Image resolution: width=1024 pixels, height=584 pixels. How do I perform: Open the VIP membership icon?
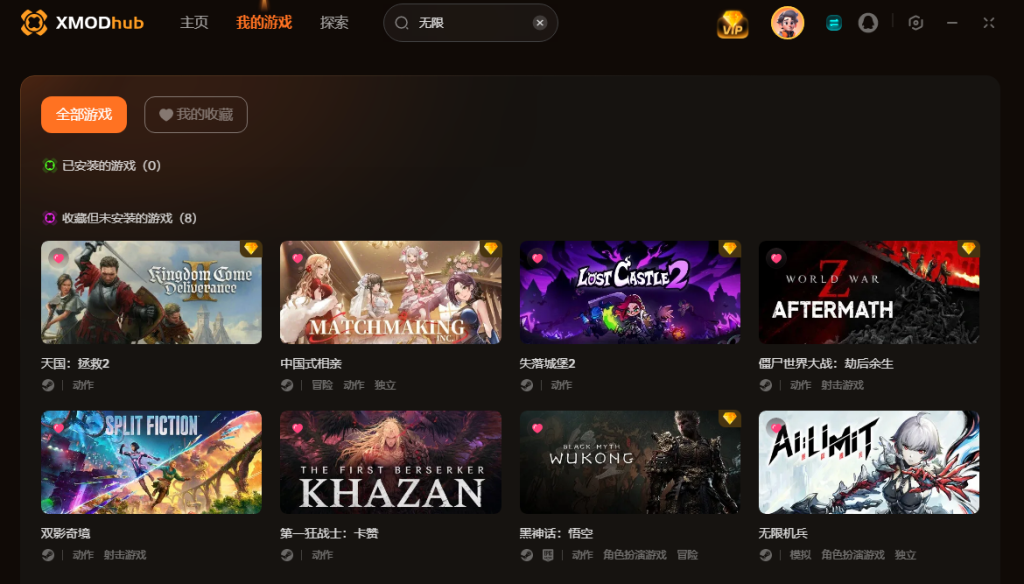pos(732,24)
